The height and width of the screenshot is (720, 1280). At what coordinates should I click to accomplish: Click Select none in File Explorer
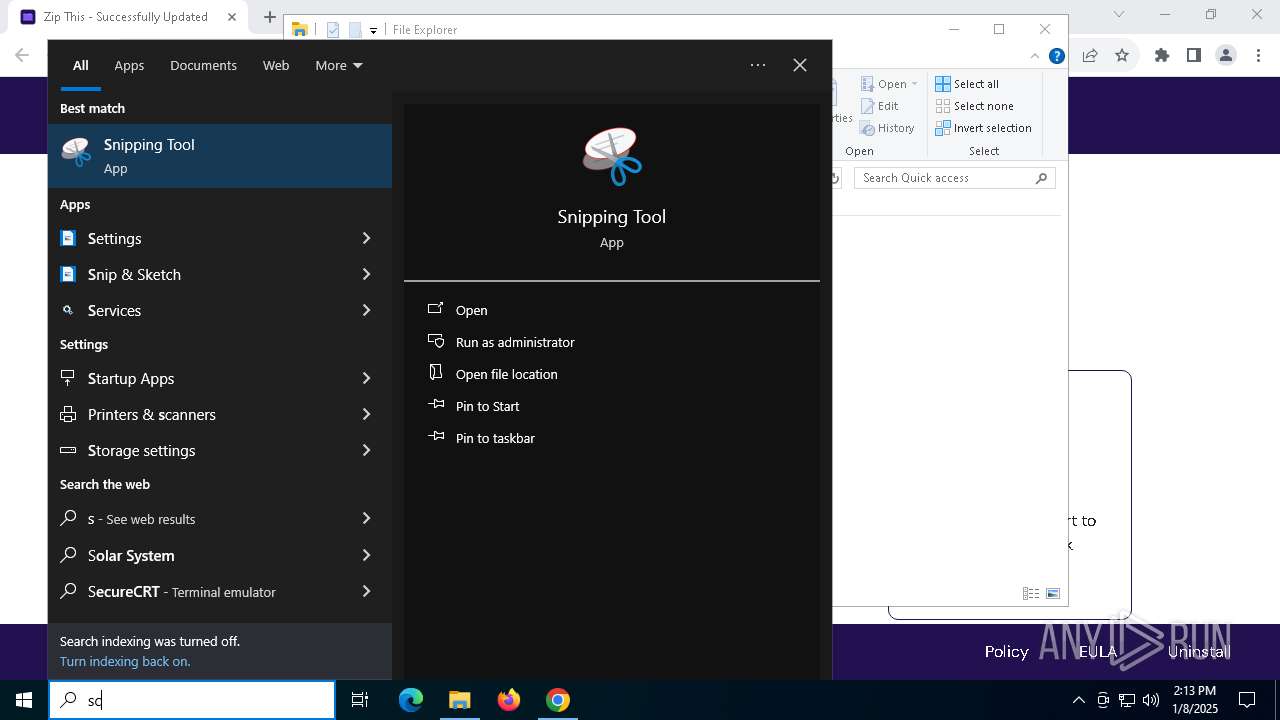[974, 106]
